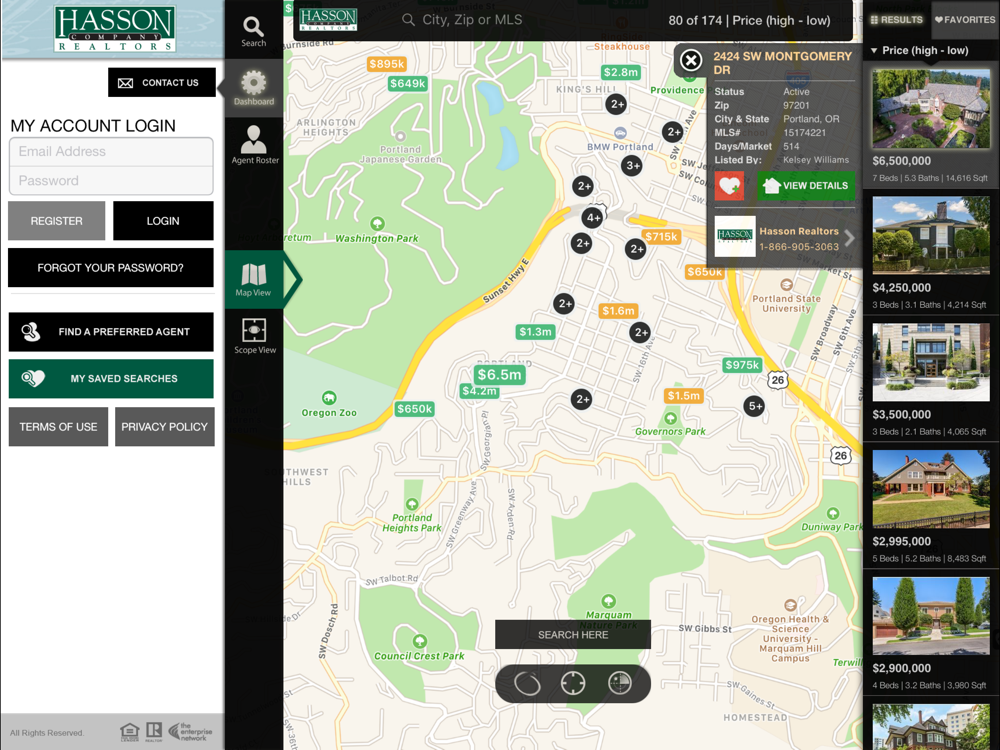1000x750 pixels.
Task: Switch to the Results tab
Action: click(x=896, y=20)
